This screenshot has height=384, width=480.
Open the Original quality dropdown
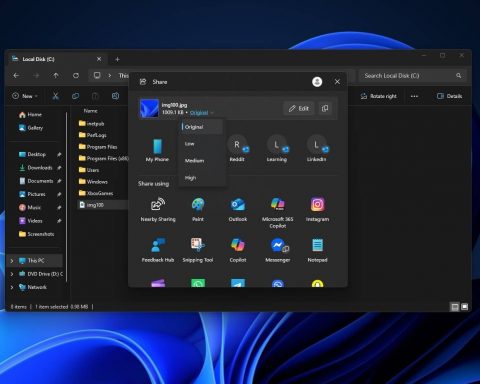202,113
